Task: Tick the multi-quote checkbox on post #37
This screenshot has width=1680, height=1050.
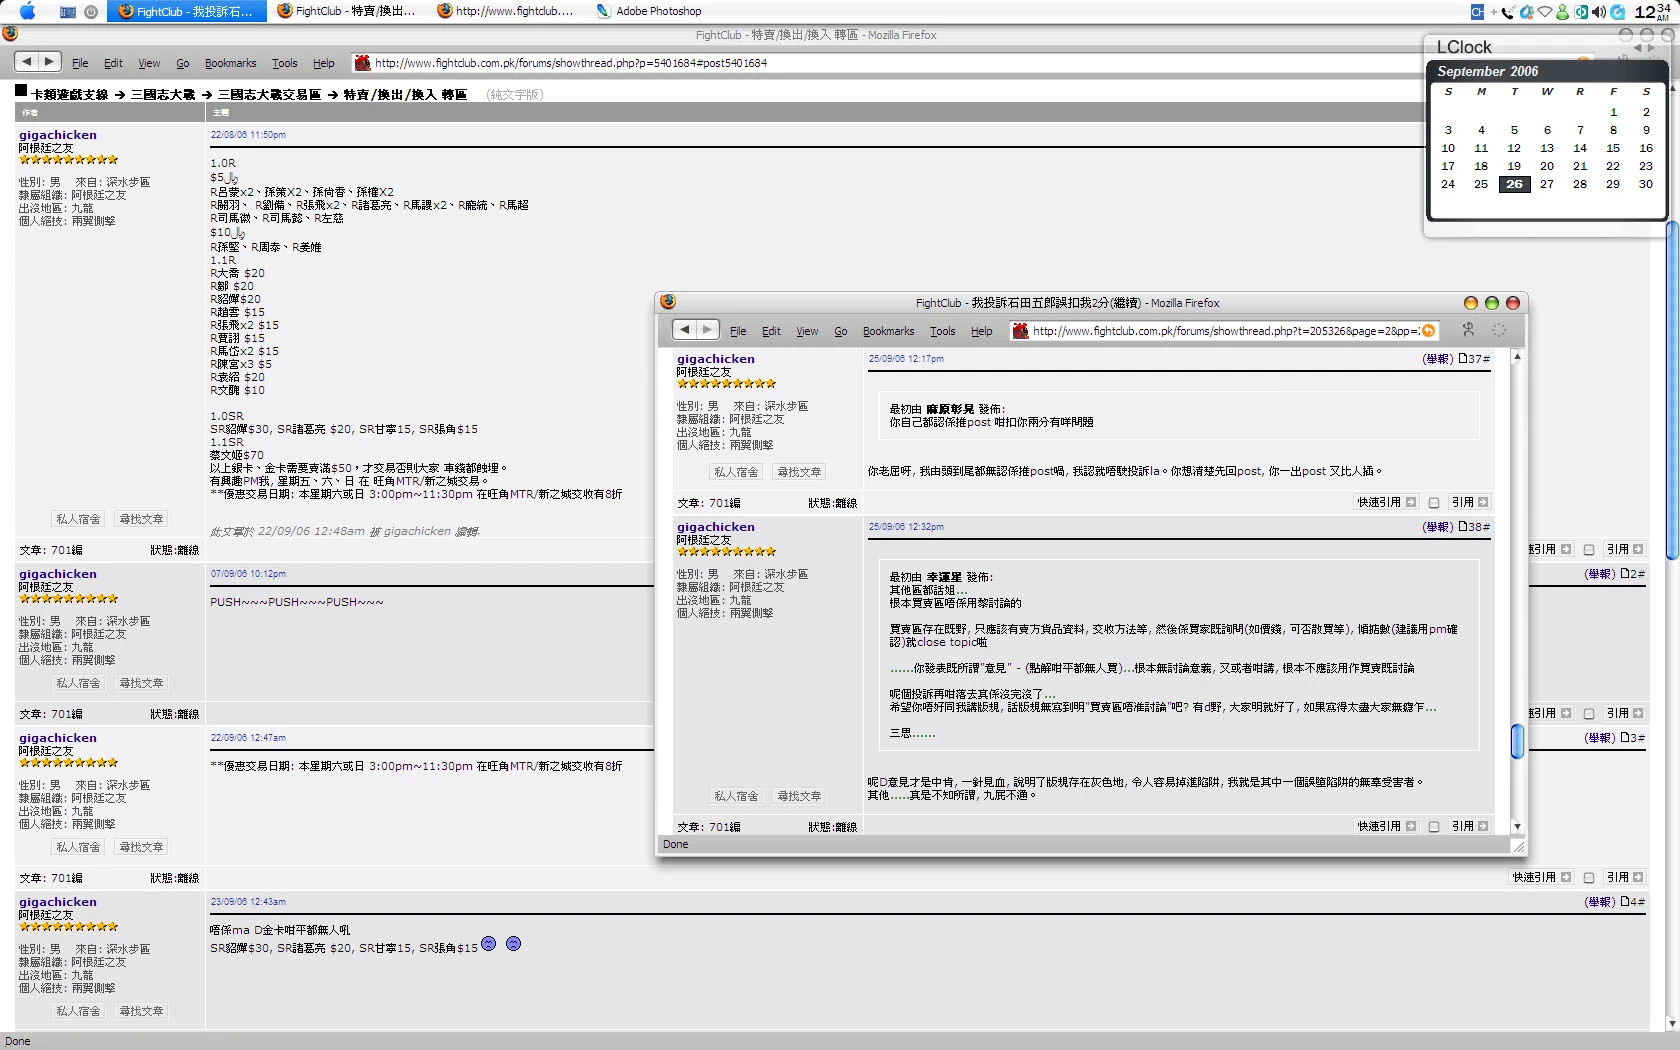Action: click(1434, 503)
